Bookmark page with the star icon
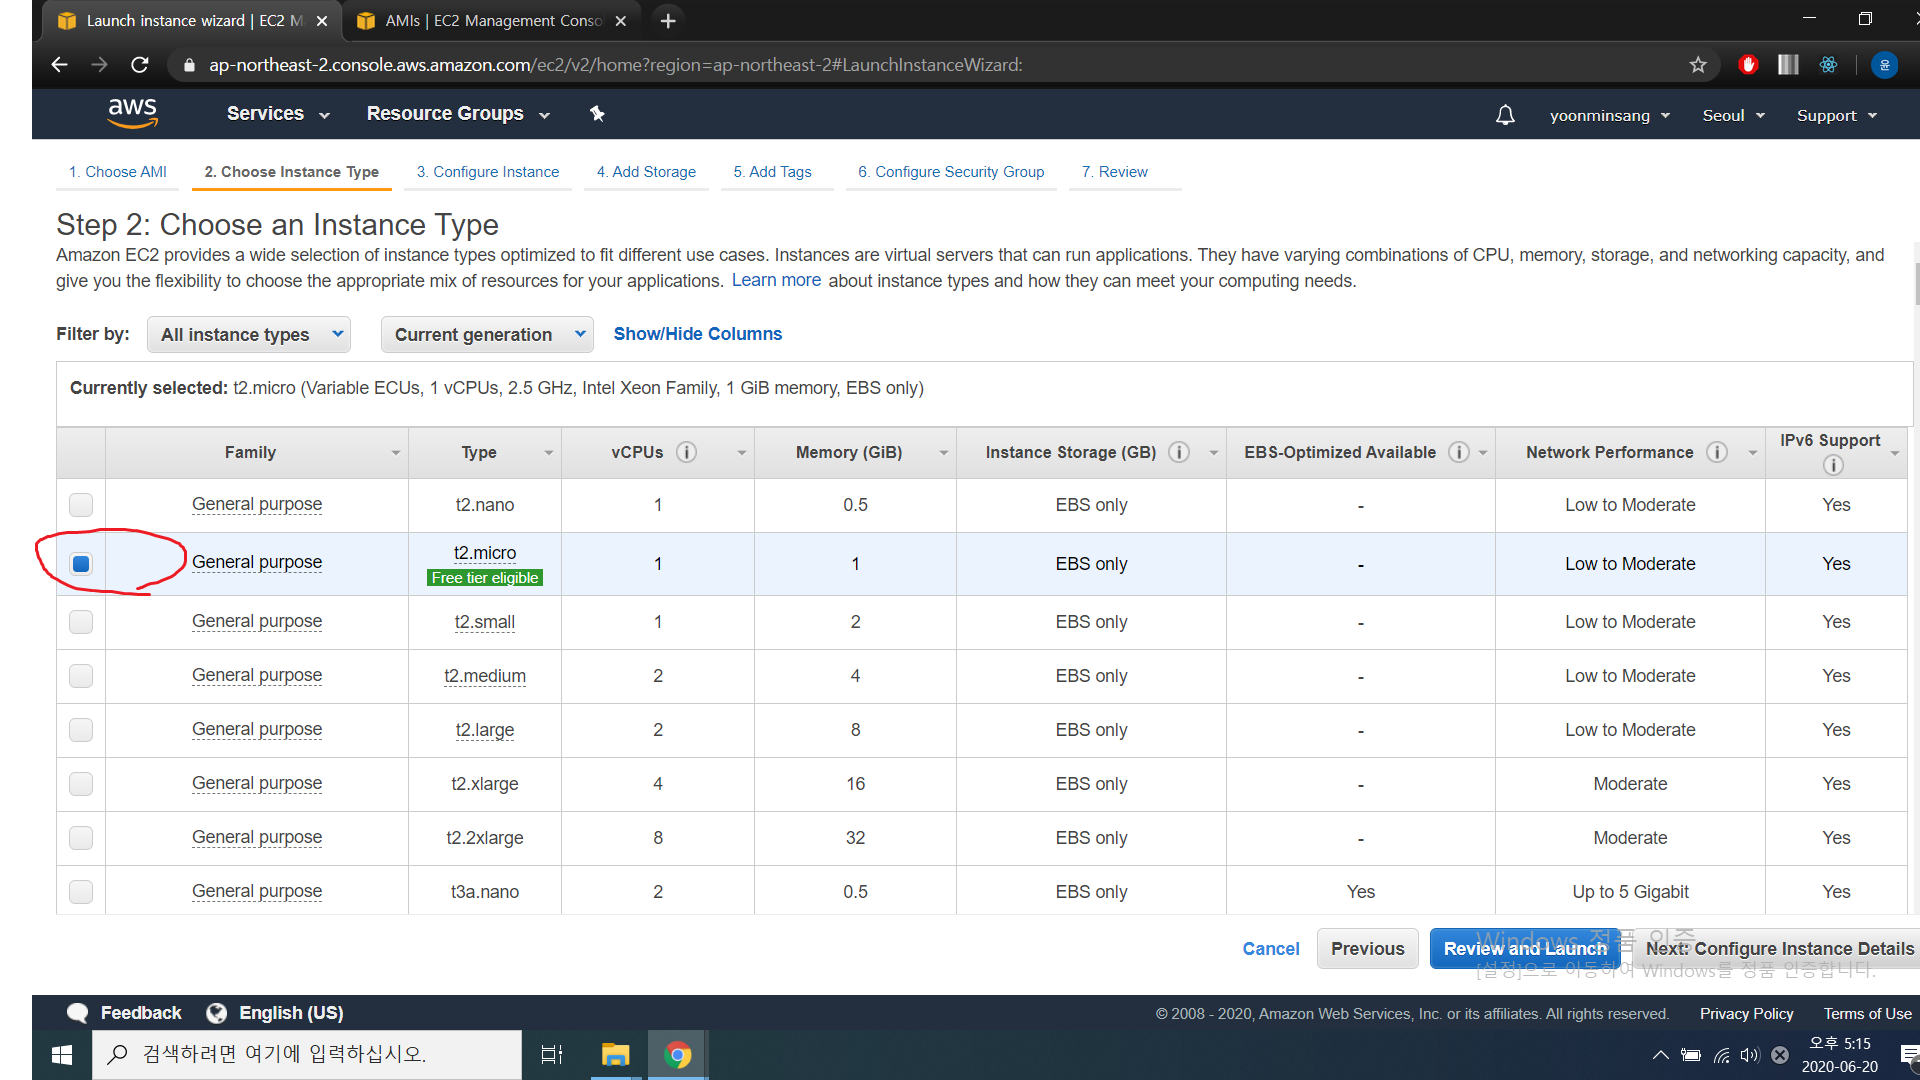Viewport: 1920px width, 1080px height. tap(1698, 65)
